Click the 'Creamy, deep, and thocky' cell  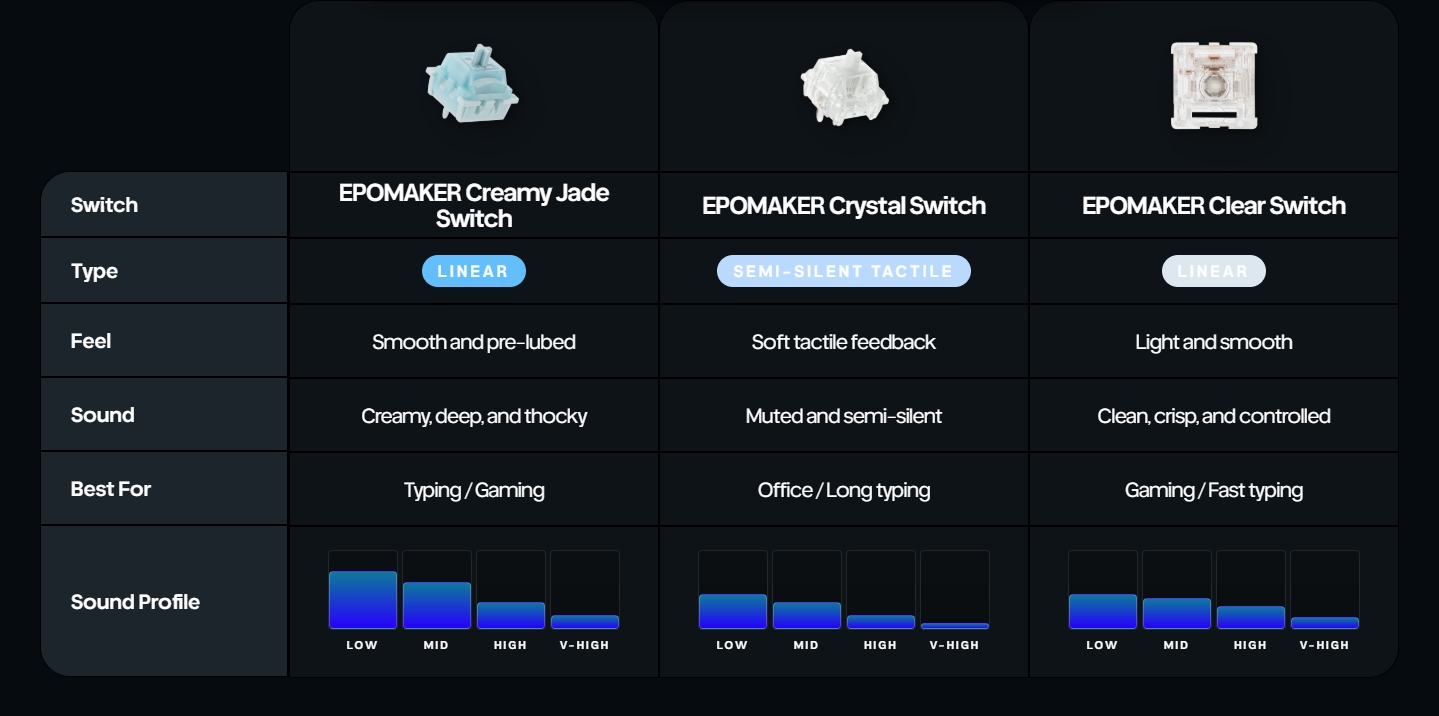click(x=474, y=416)
